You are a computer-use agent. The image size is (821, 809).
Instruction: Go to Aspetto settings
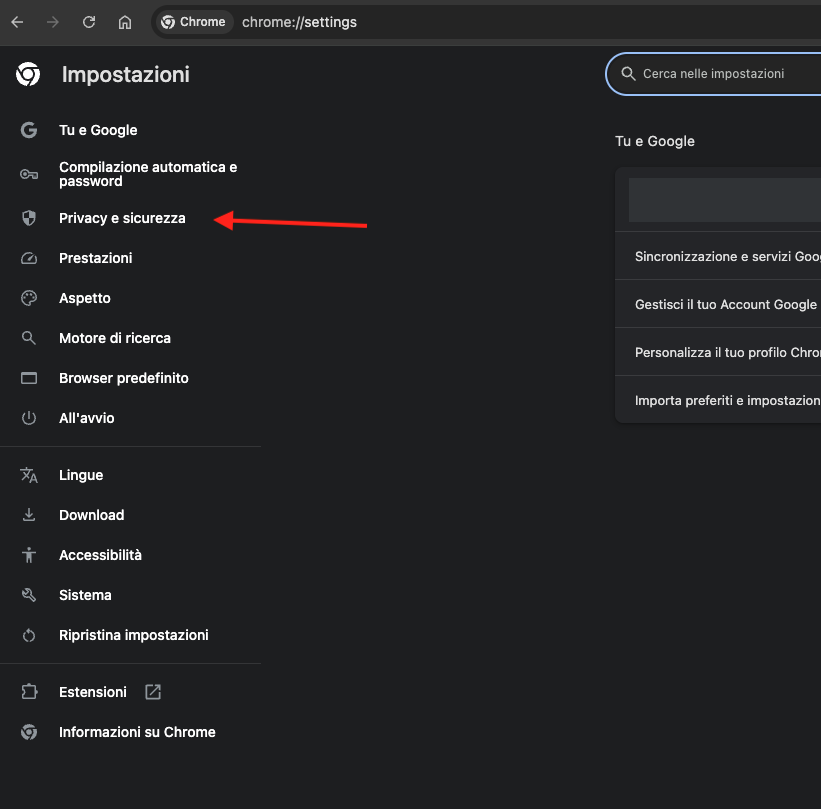coord(85,298)
